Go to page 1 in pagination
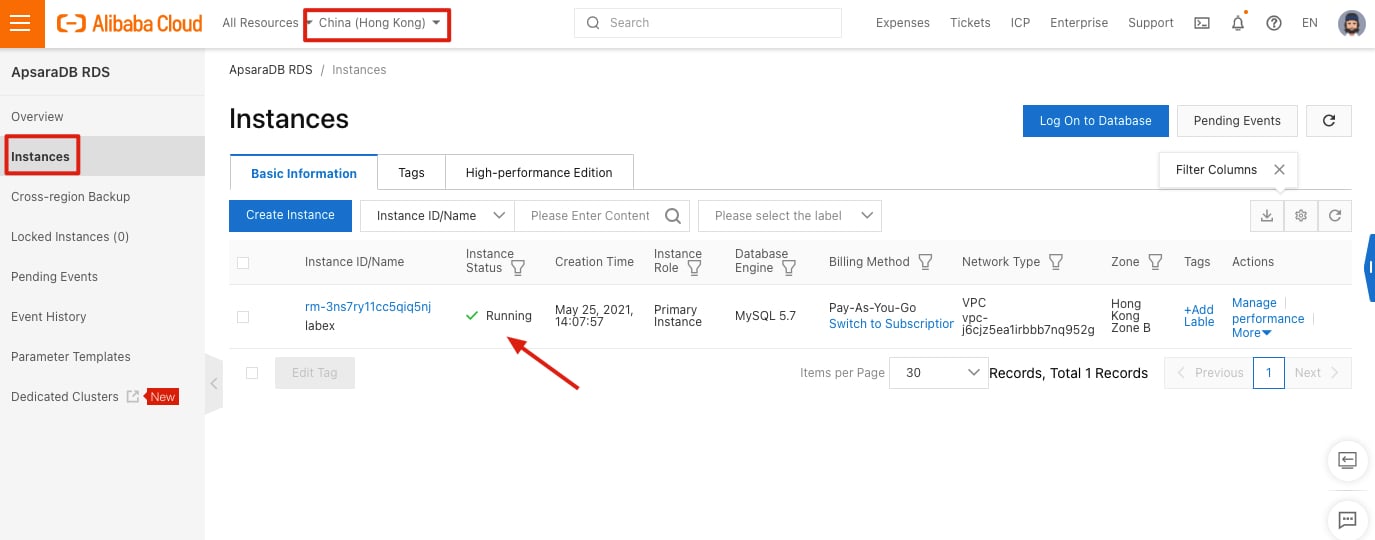Screen dimensions: 1375x540 tap(1268, 373)
